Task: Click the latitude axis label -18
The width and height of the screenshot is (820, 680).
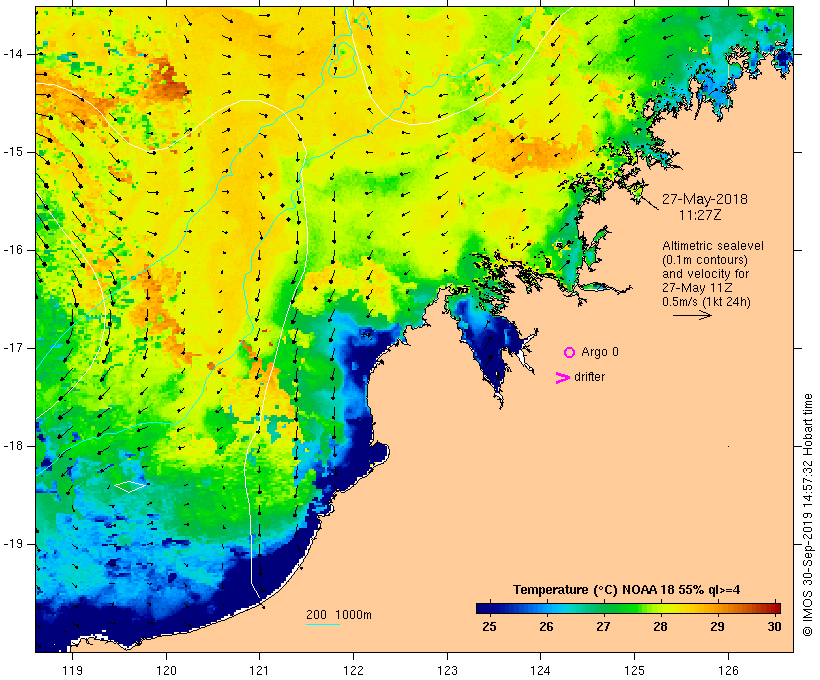Action: click(x=13, y=446)
